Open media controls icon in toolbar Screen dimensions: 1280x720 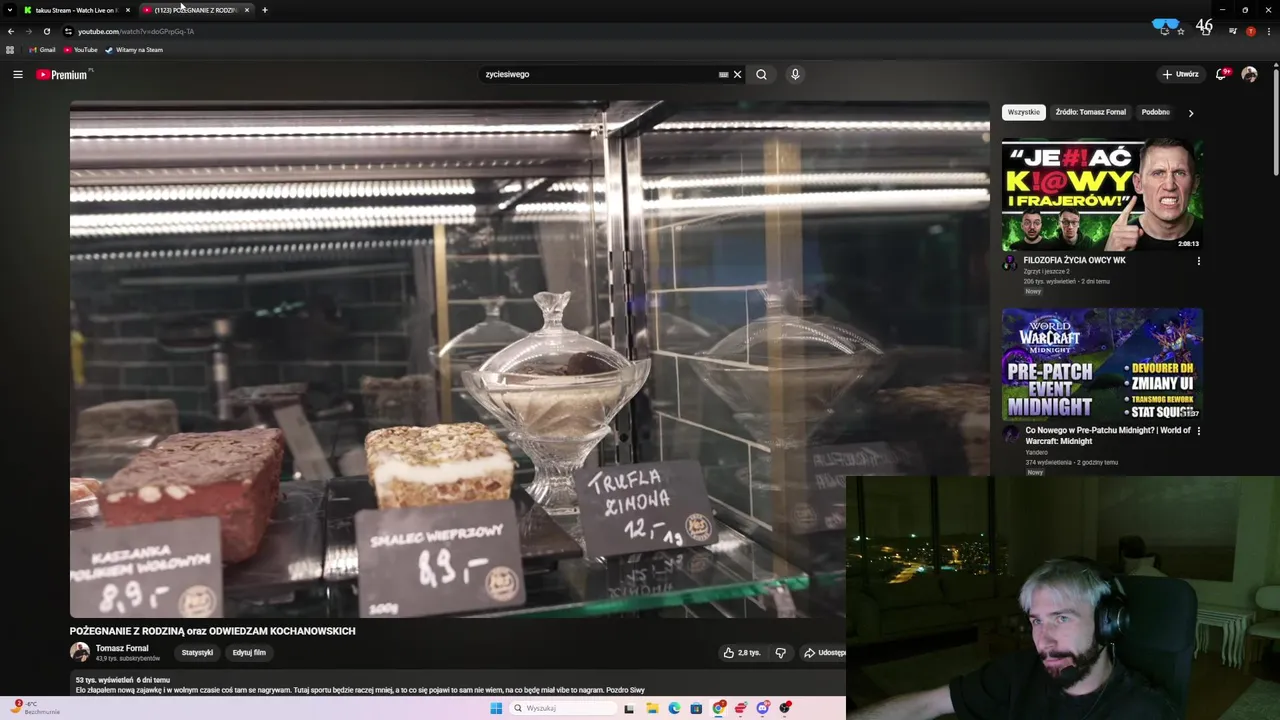[1232, 31]
